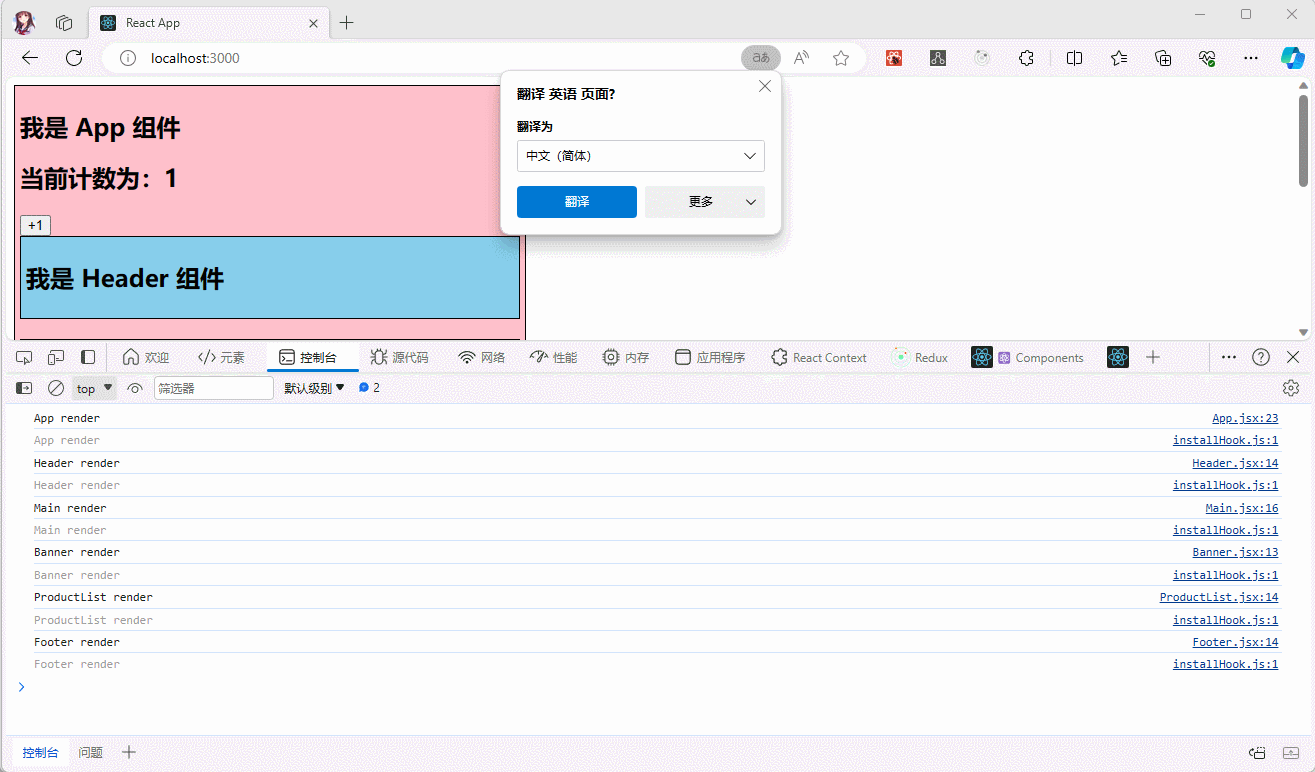Expand the top context dropdown
The height and width of the screenshot is (772, 1315).
95,388
